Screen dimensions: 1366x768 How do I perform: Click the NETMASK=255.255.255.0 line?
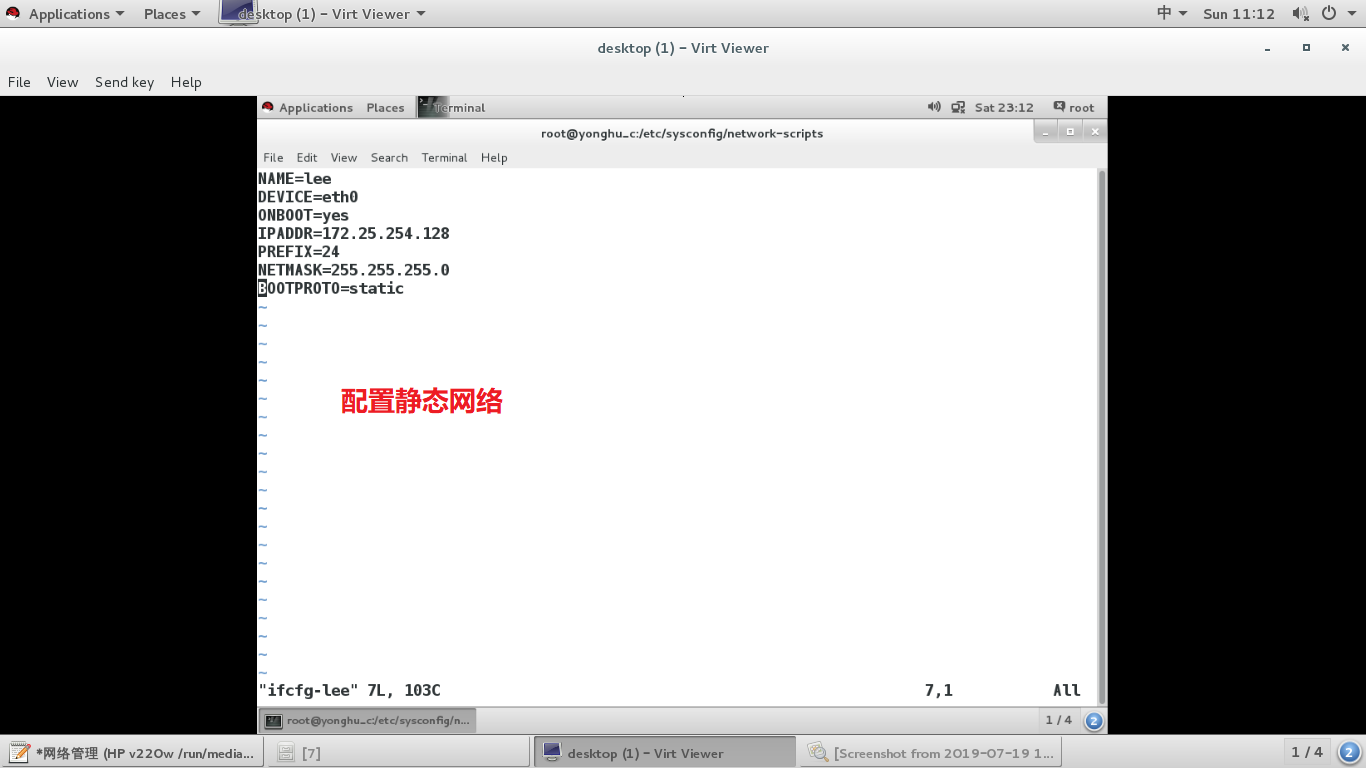pos(354,270)
